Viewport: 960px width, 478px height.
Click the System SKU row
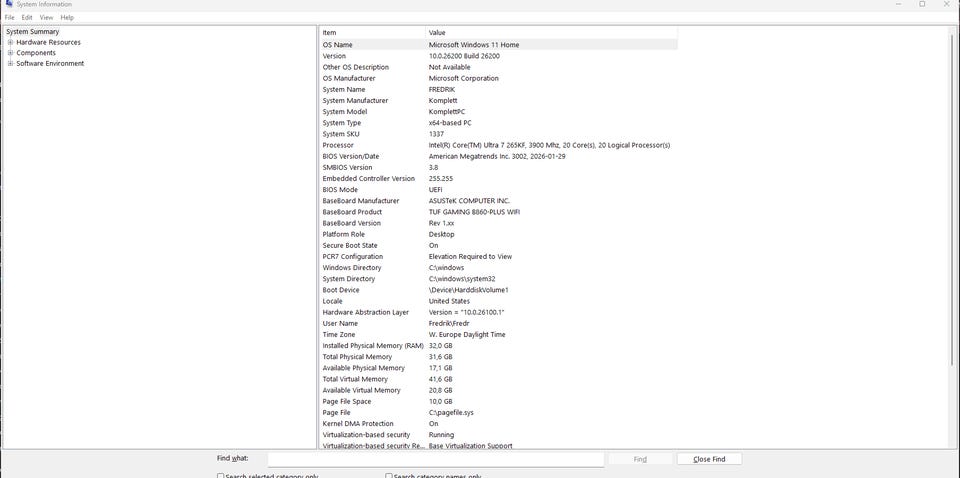(x=498, y=134)
